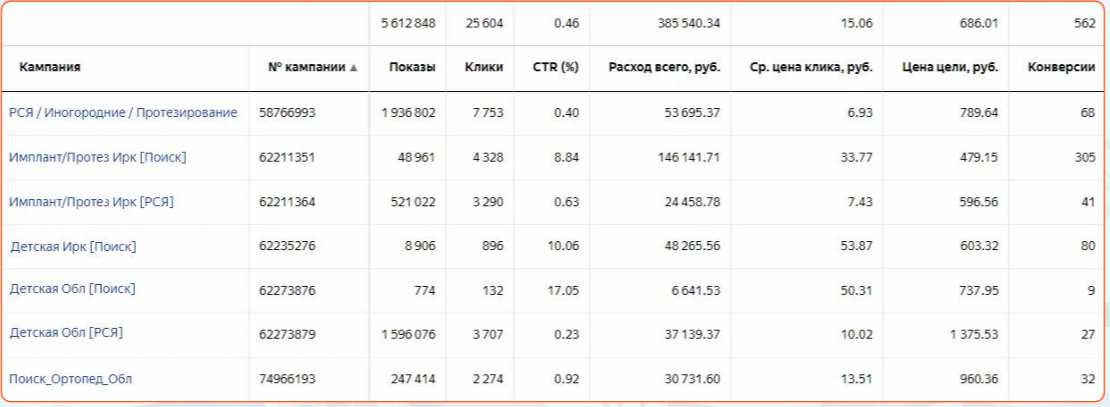The image size is (1110, 407).
Task: Open Детская Обл [Поиск] campaign
Action: point(72,289)
